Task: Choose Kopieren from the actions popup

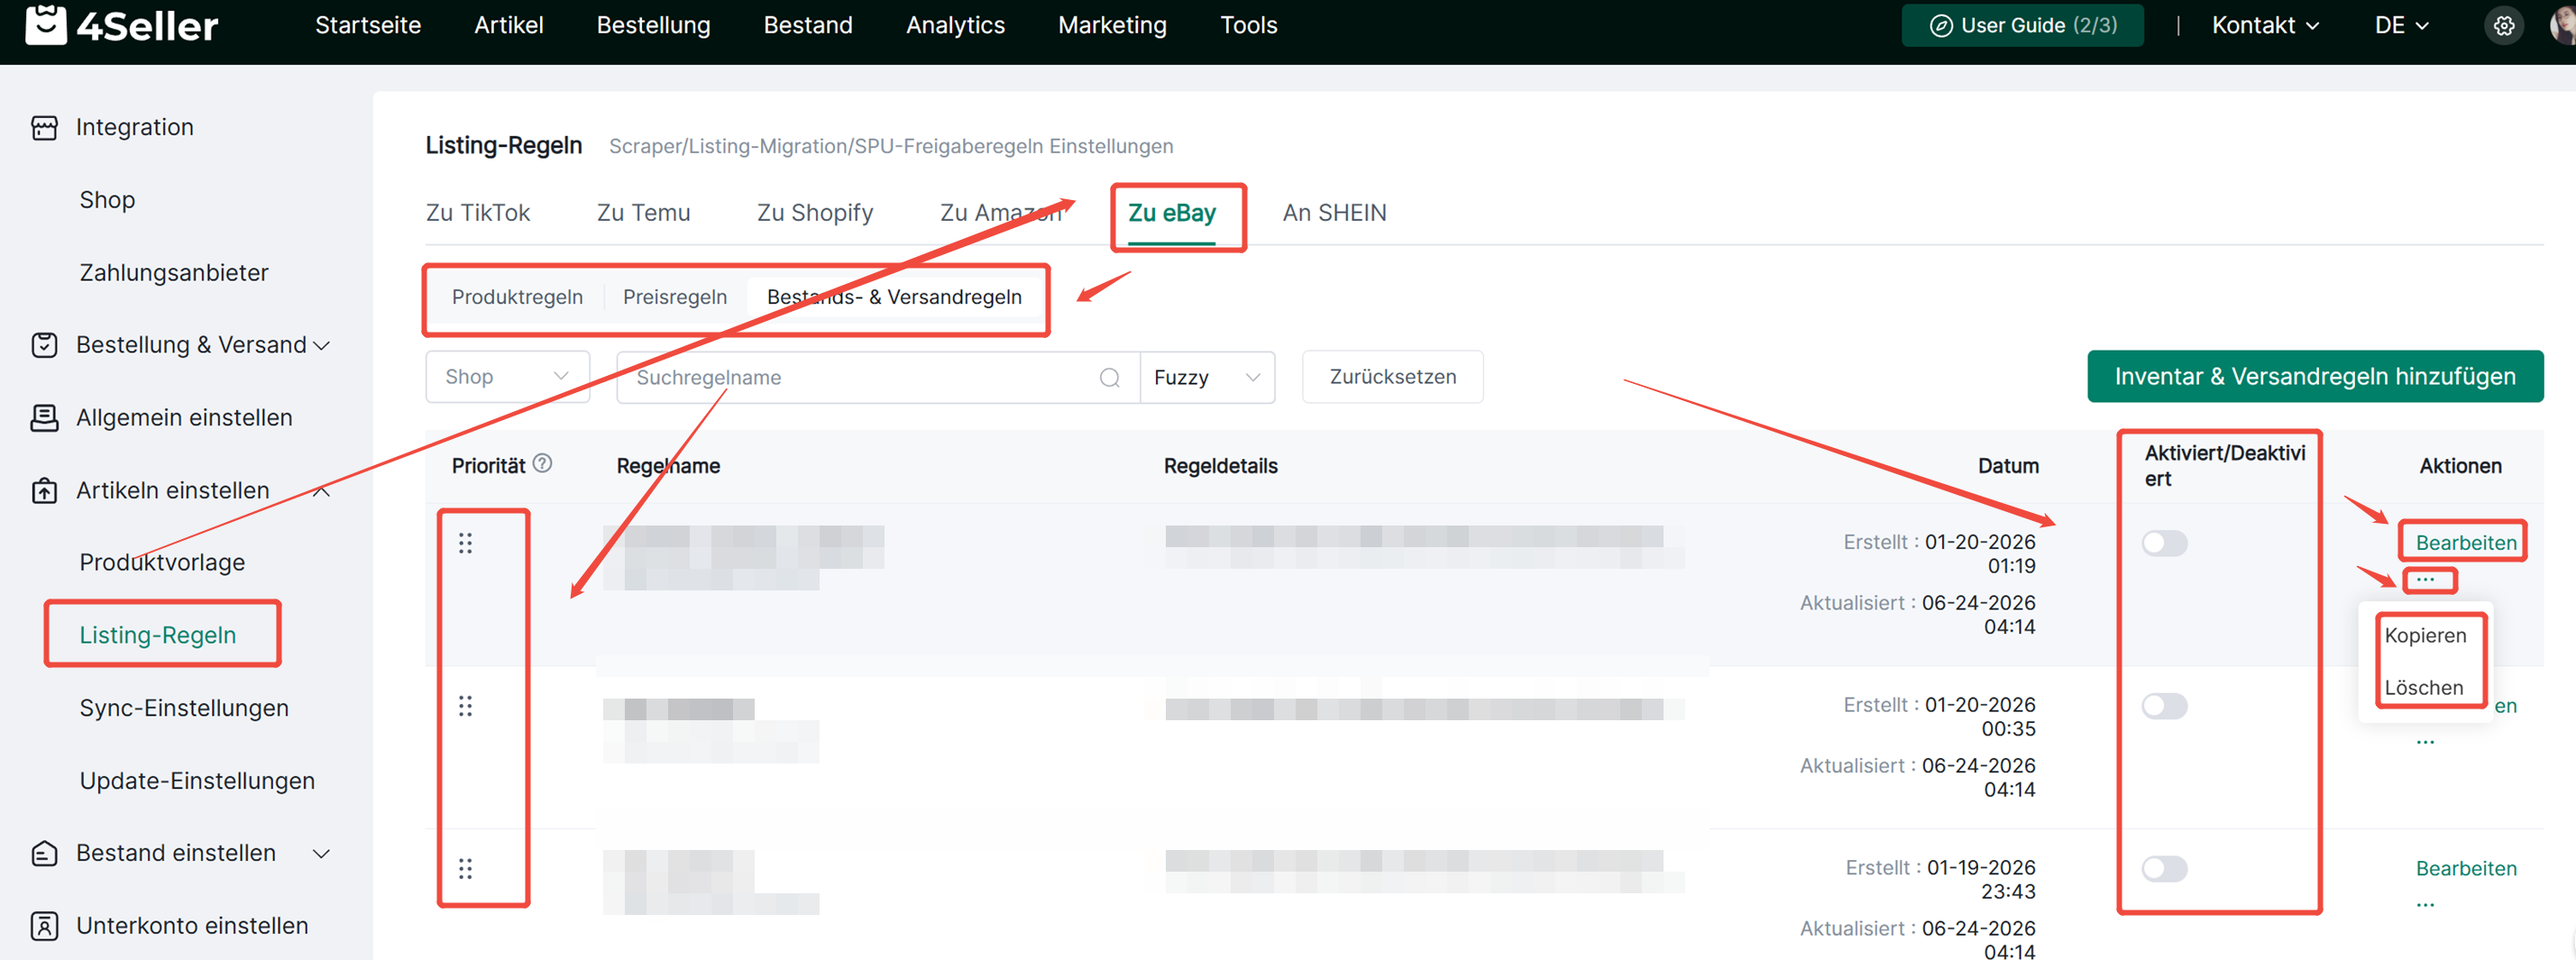Action: pos(2425,636)
